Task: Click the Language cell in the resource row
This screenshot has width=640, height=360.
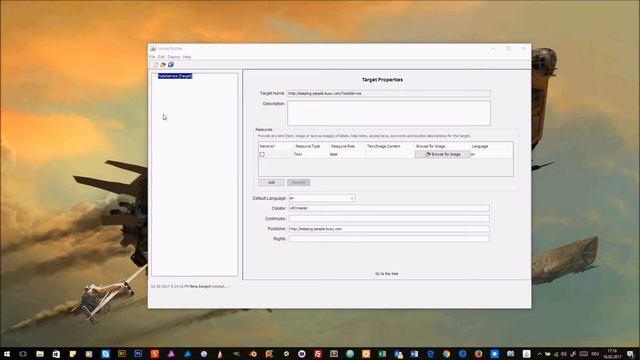Action: point(491,154)
